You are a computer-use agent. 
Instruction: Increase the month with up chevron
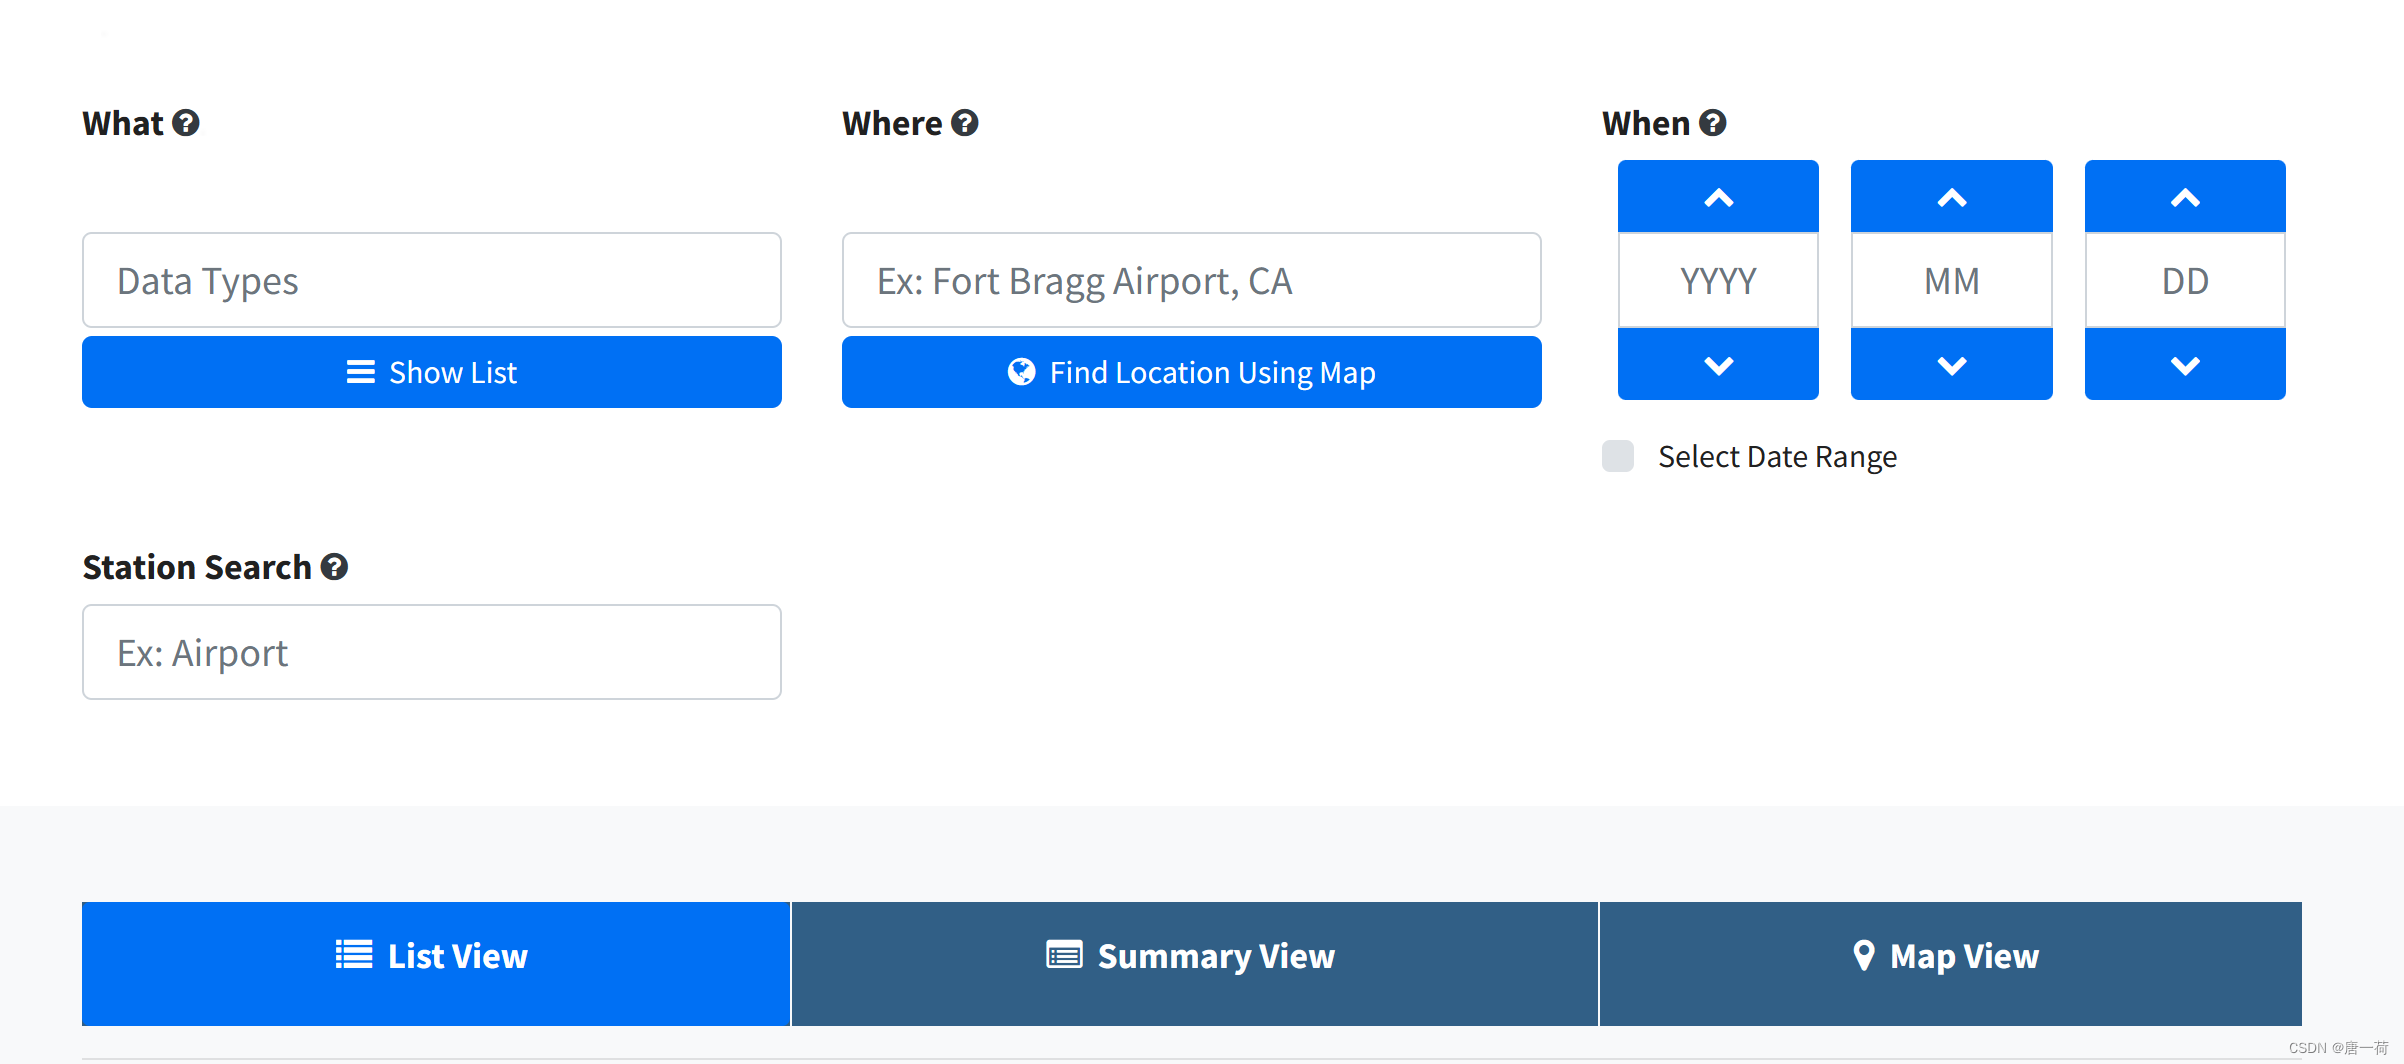(x=1951, y=197)
